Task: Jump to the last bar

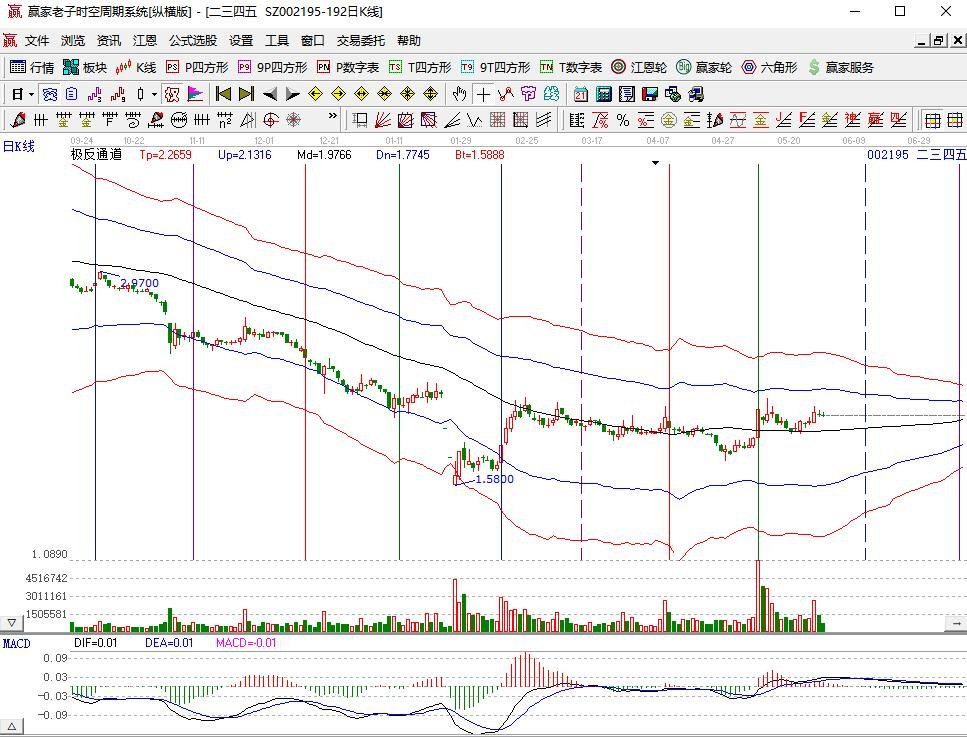Action: coord(246,94)
